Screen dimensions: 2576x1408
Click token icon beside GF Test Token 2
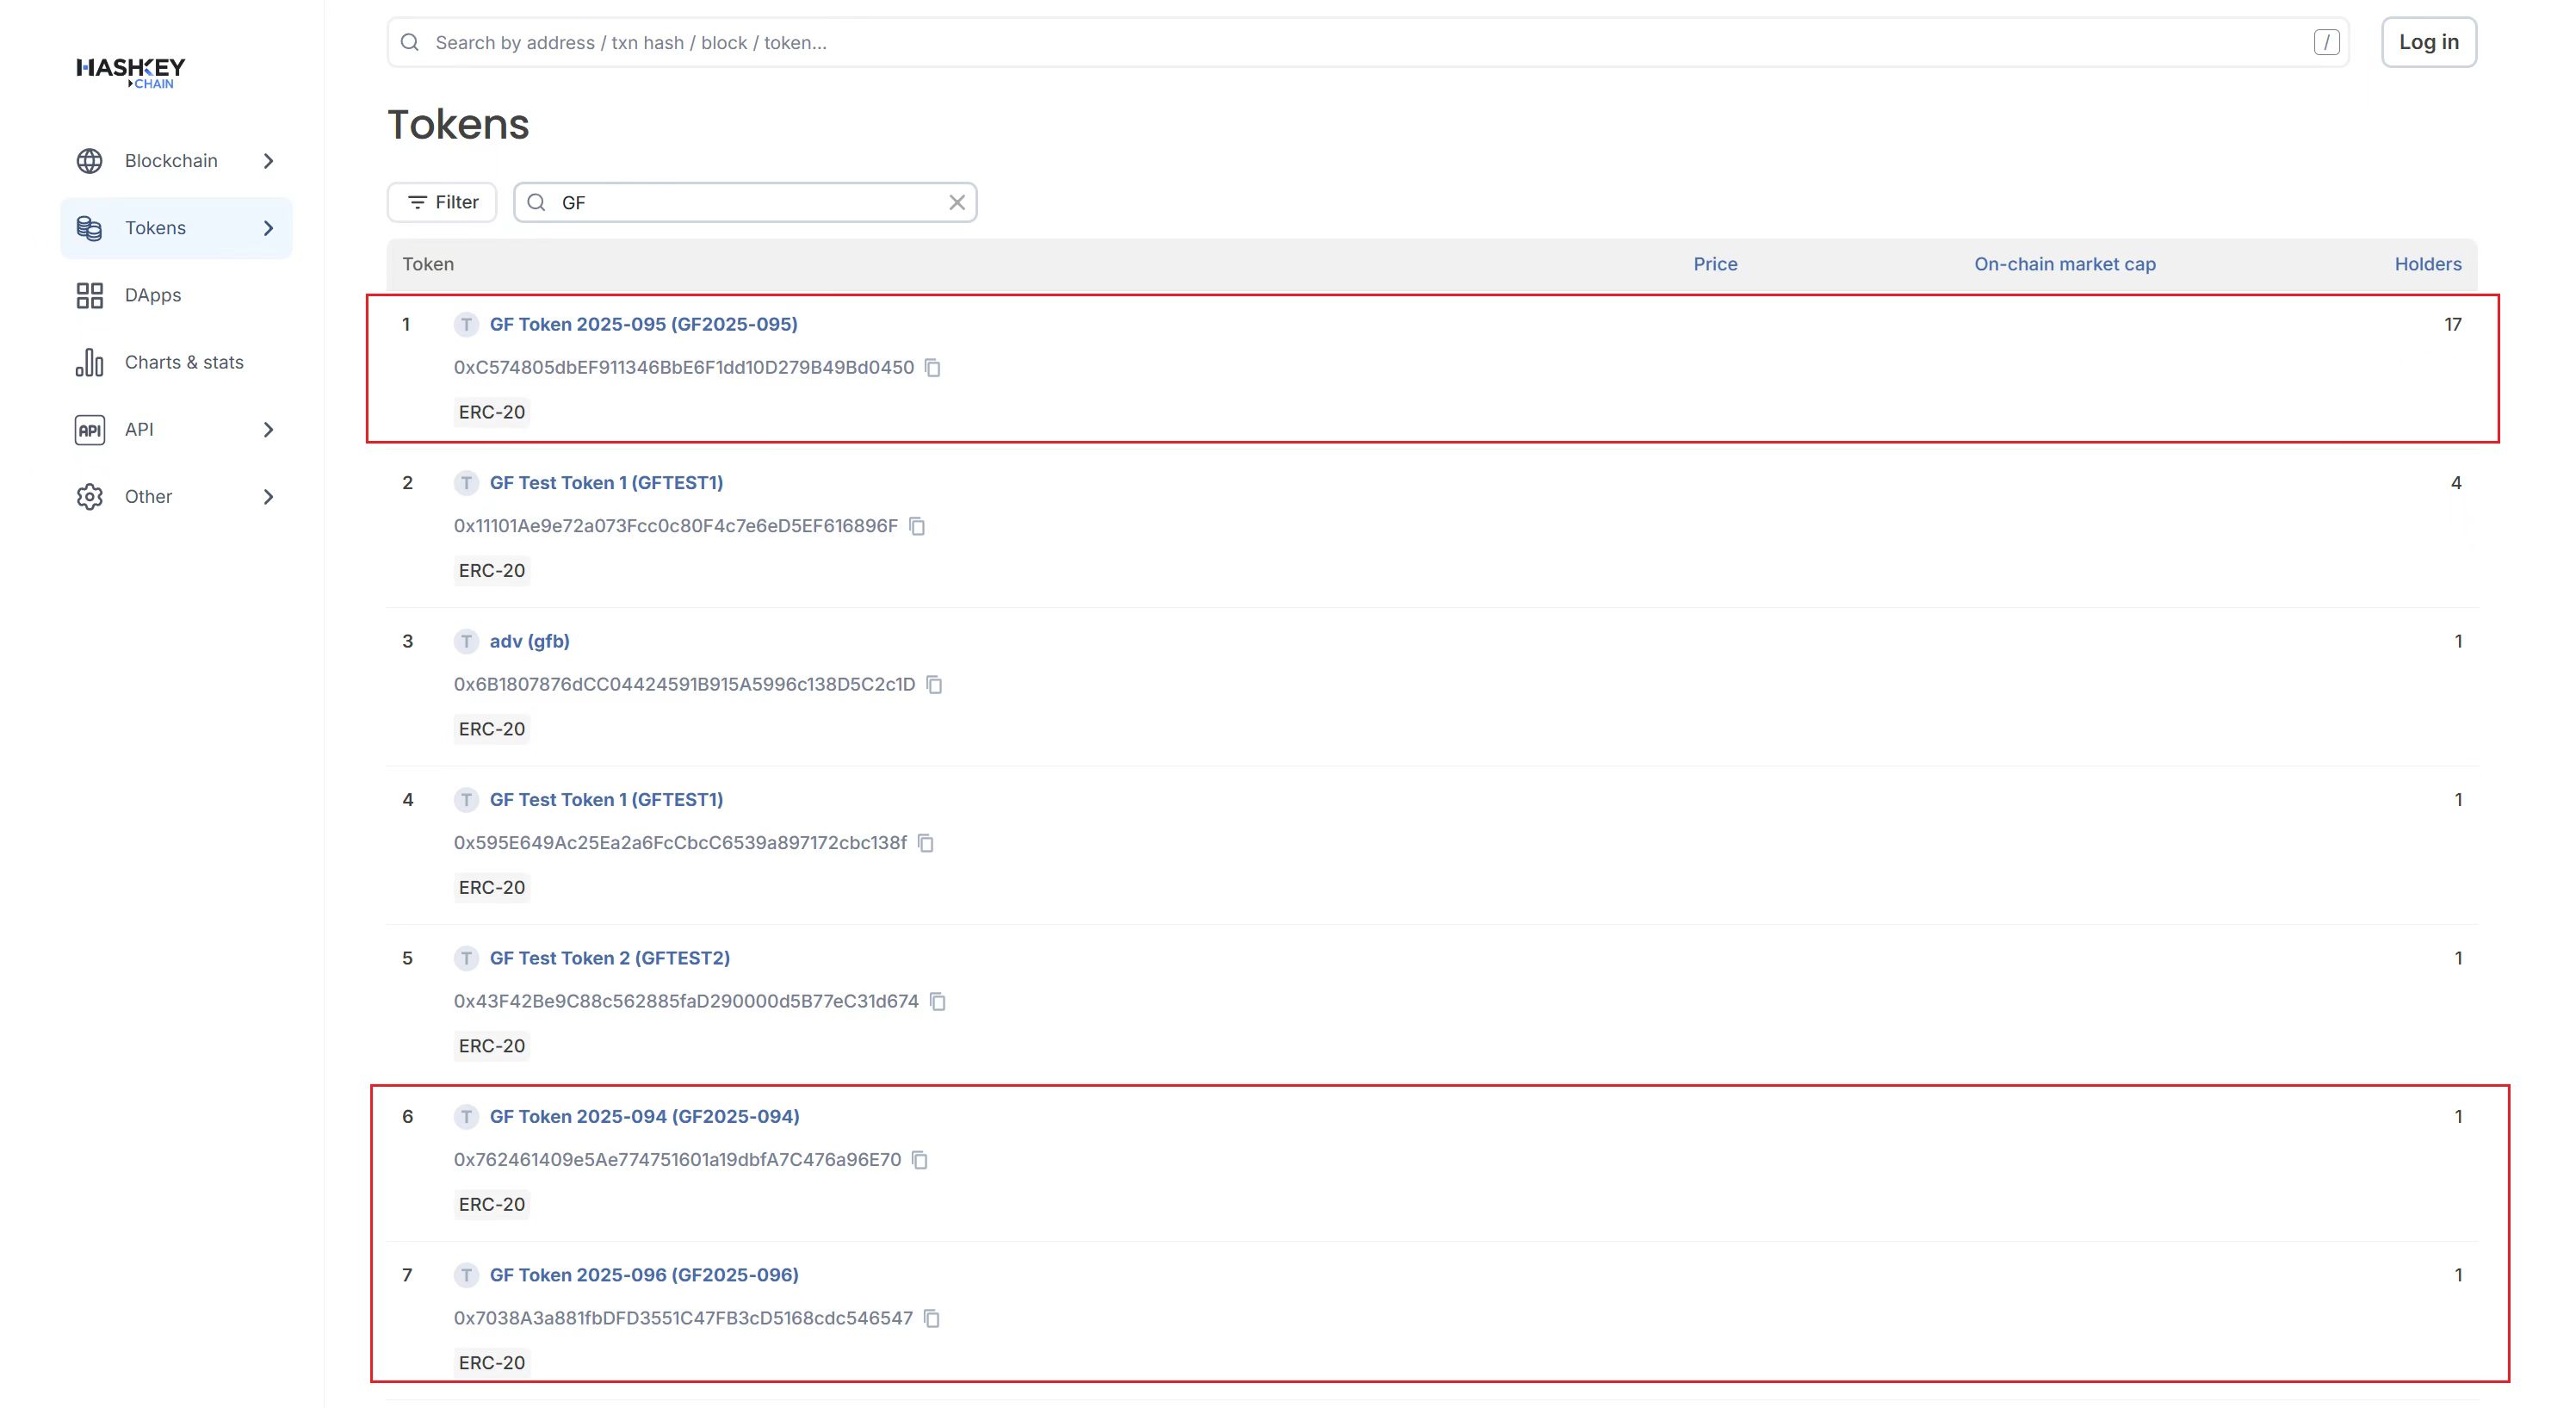point(466,958)
